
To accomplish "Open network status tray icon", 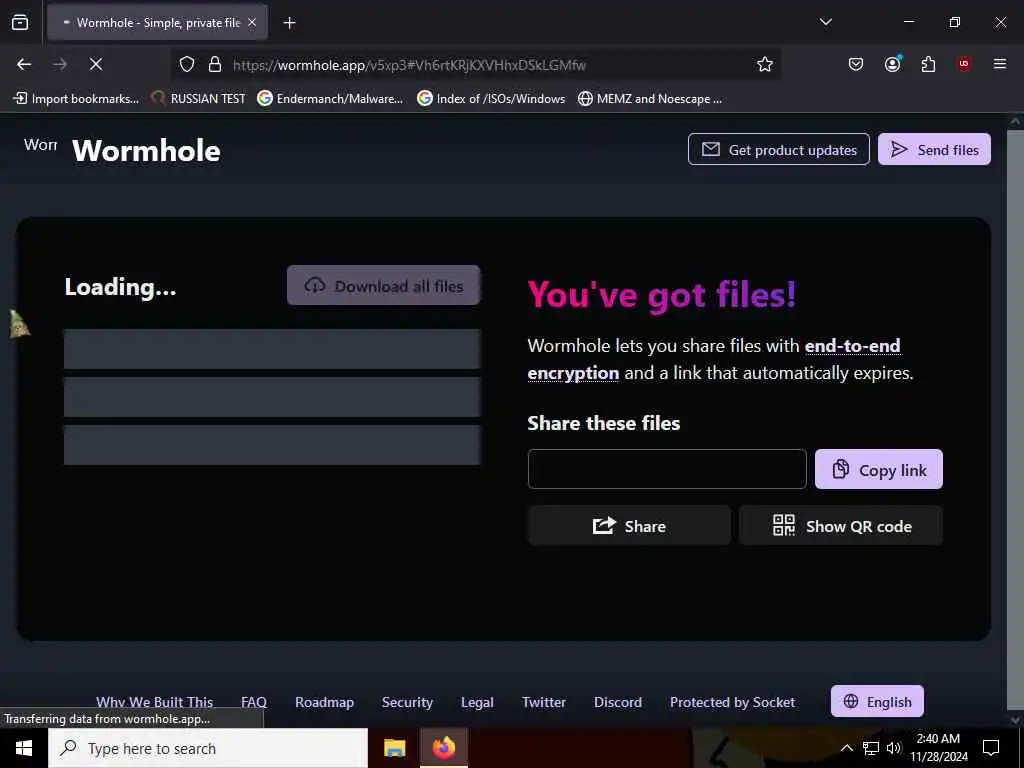I will pos(871,748).
